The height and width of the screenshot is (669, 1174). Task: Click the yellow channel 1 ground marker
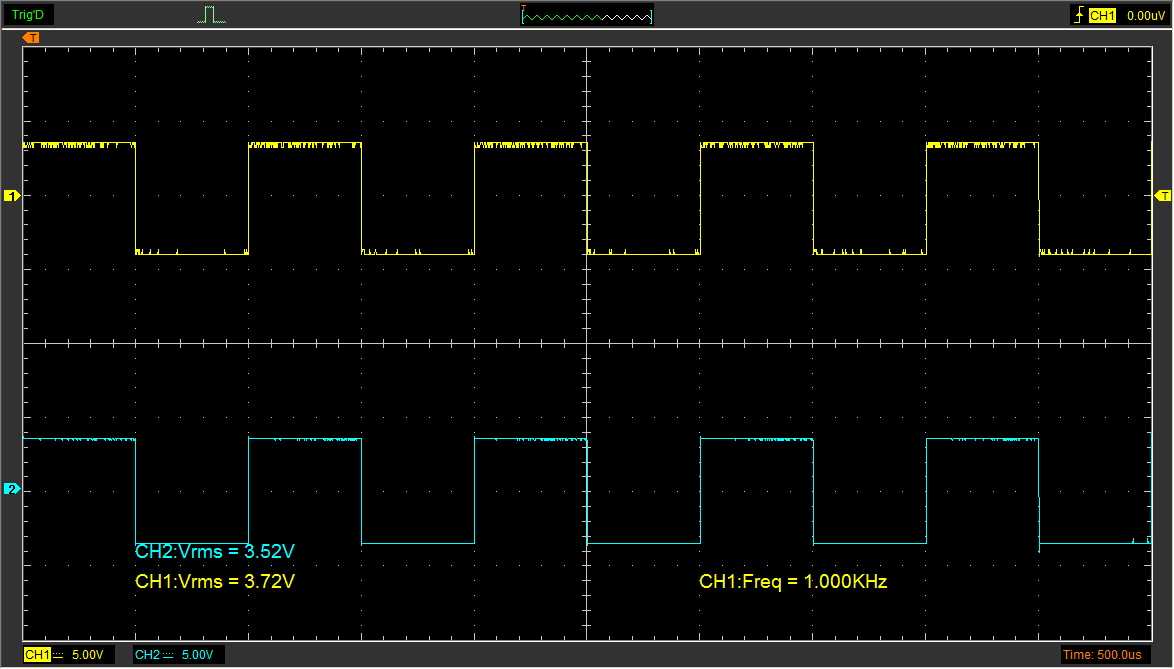click(12, 196)
